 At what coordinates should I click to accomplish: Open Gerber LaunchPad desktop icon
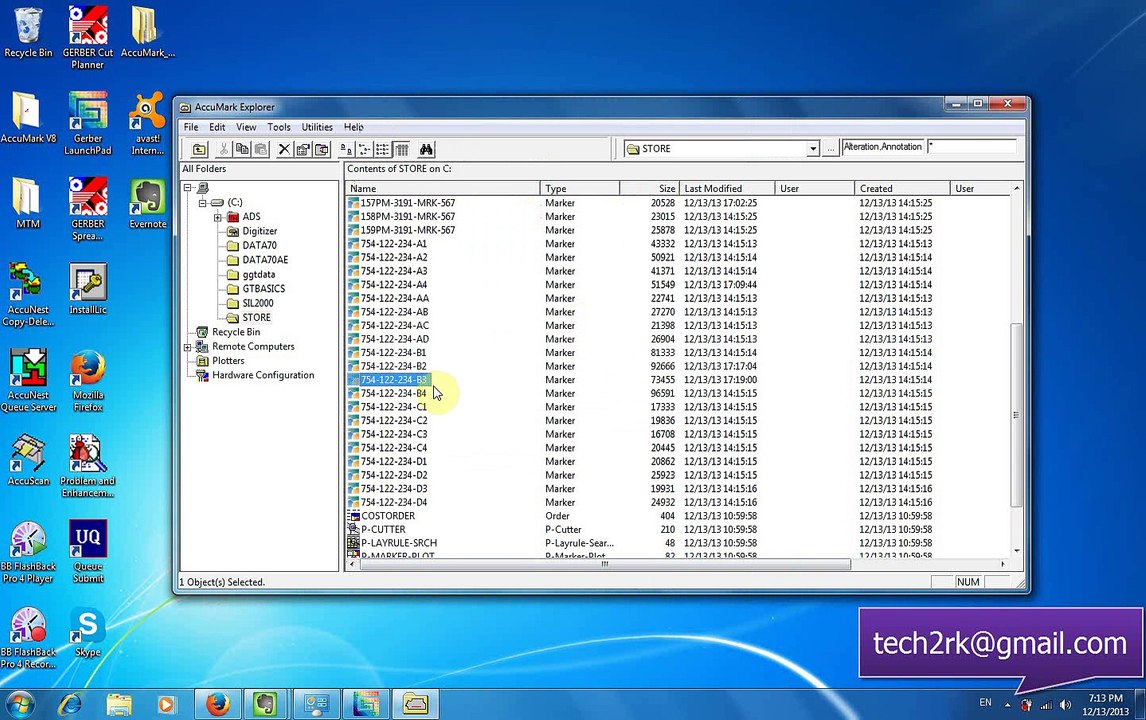pos(88,124)
